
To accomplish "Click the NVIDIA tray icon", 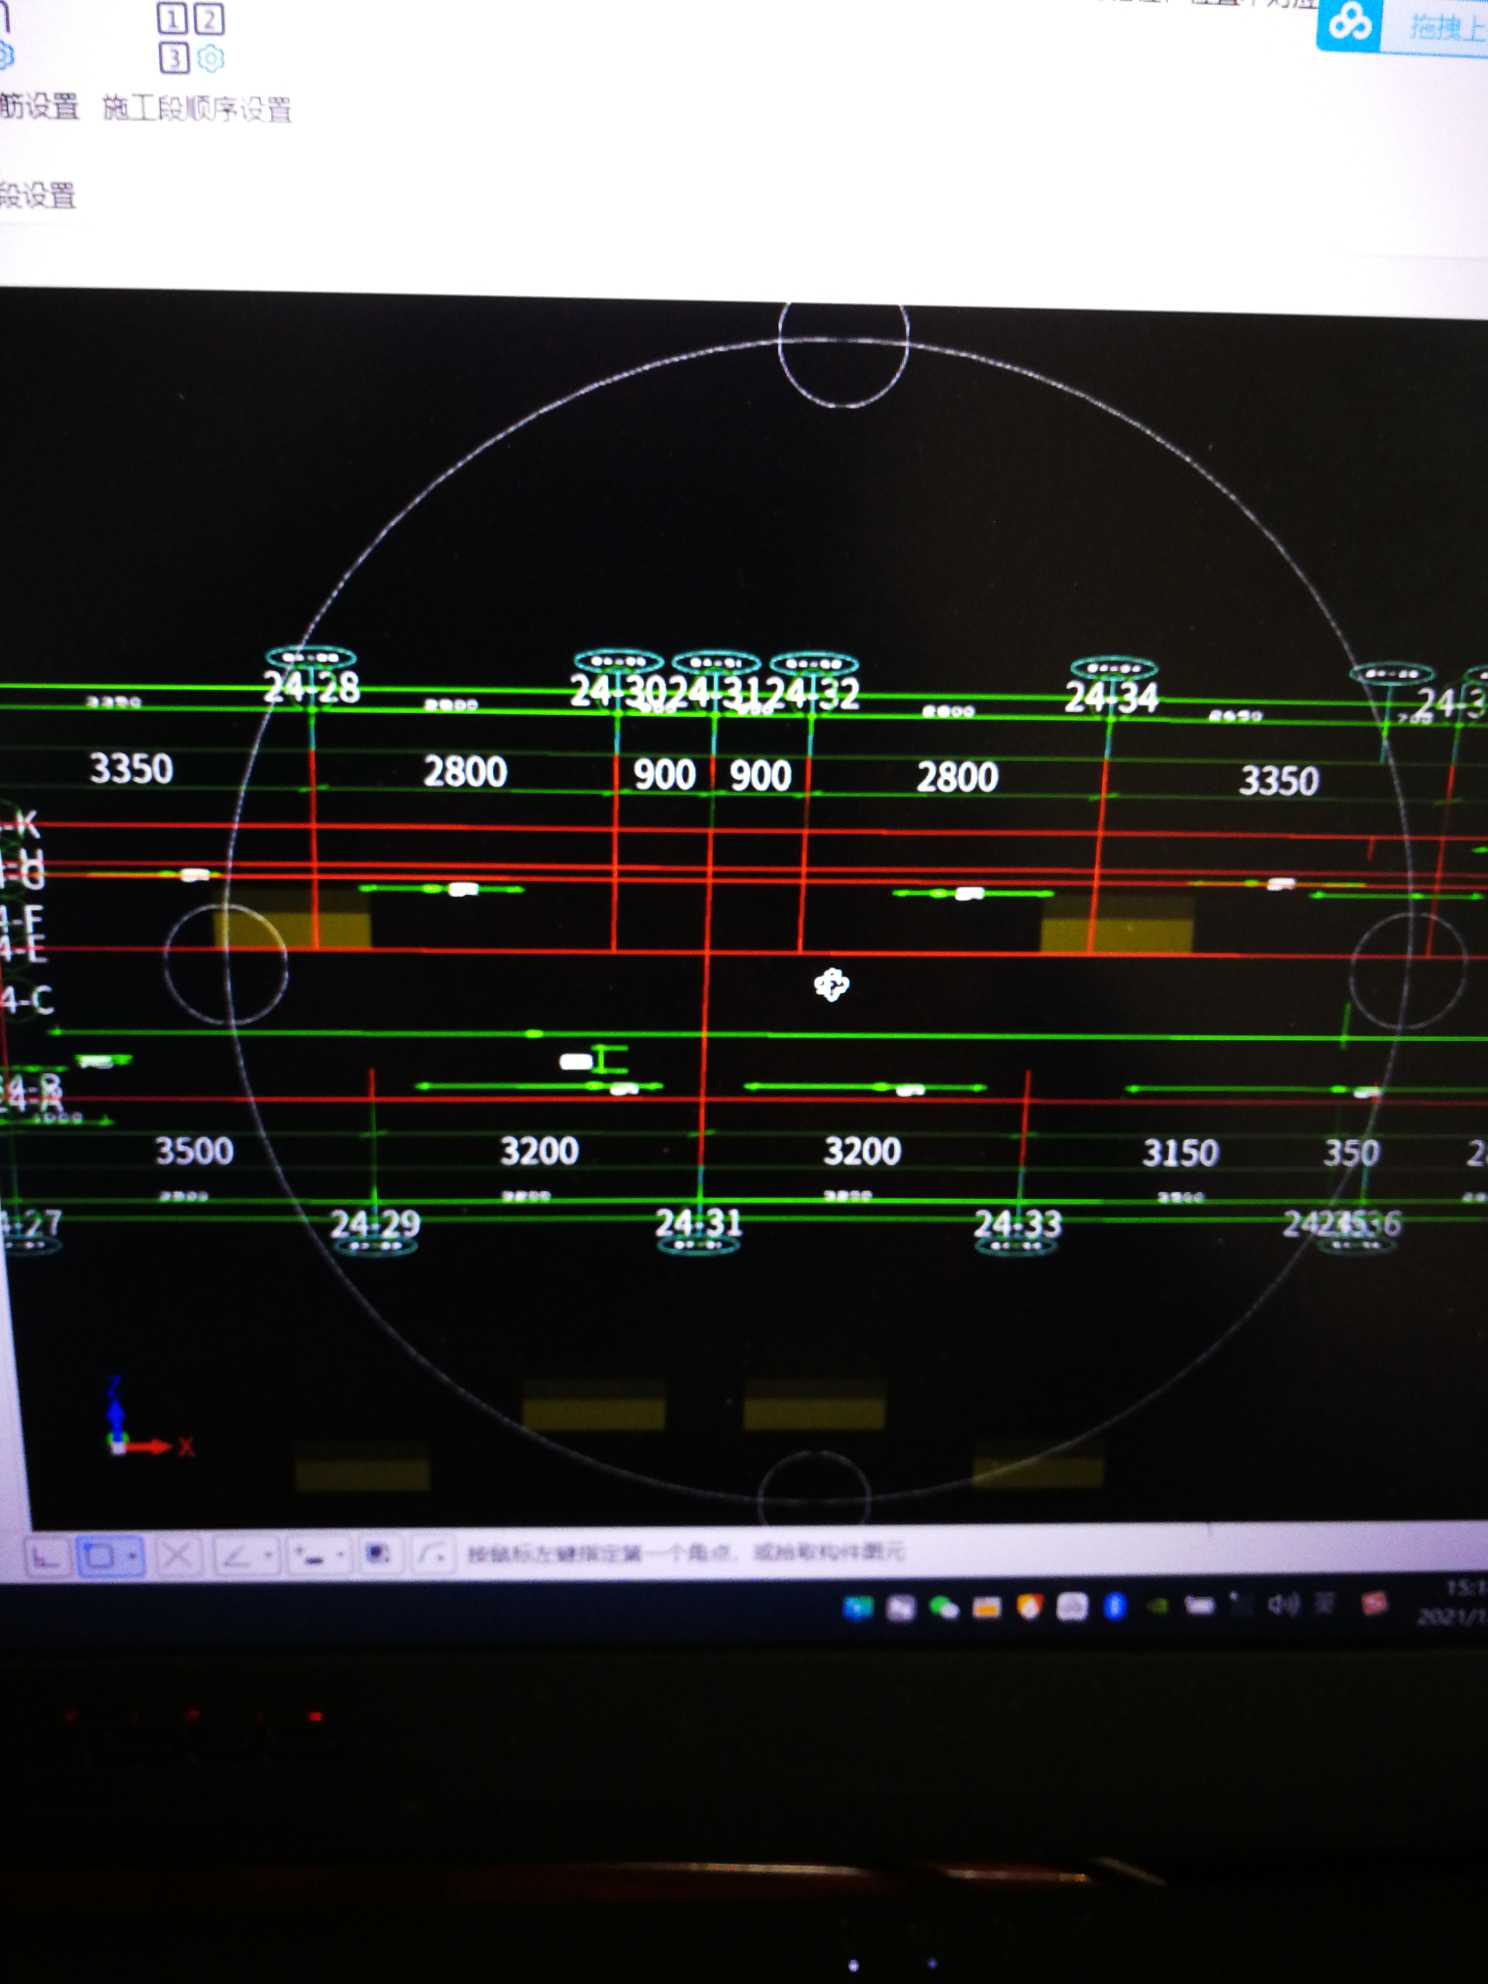I will 1157,1606.
